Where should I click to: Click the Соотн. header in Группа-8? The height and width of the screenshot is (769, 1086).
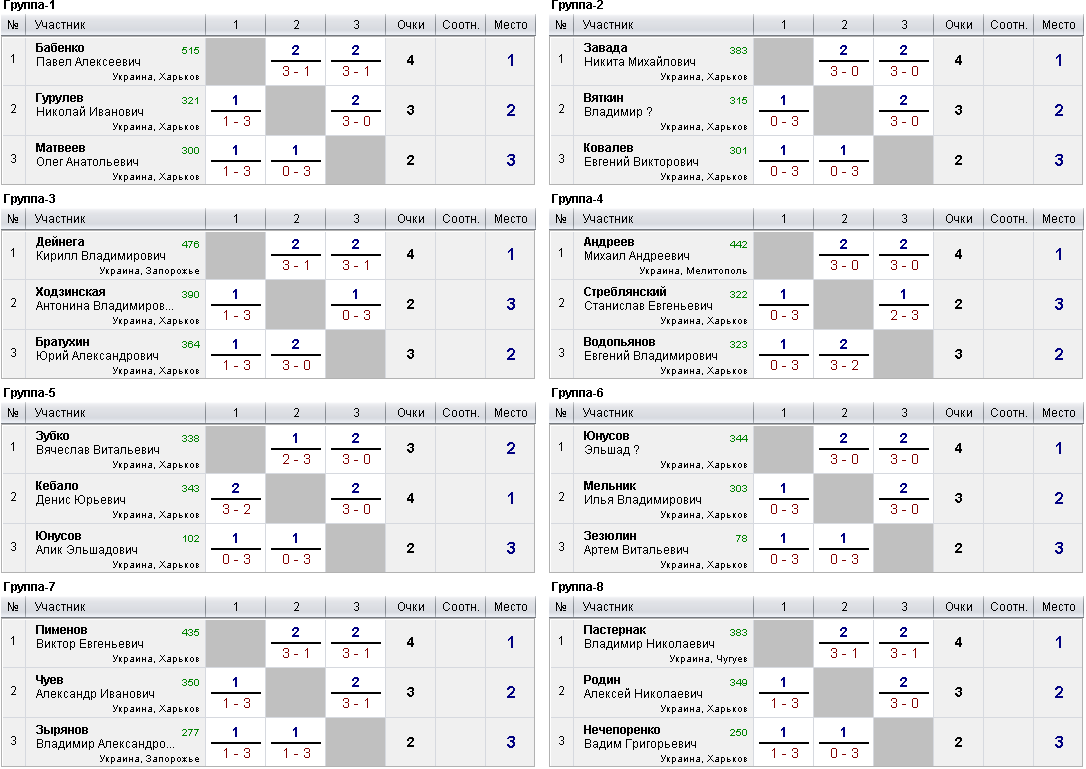pos(1008,607)
